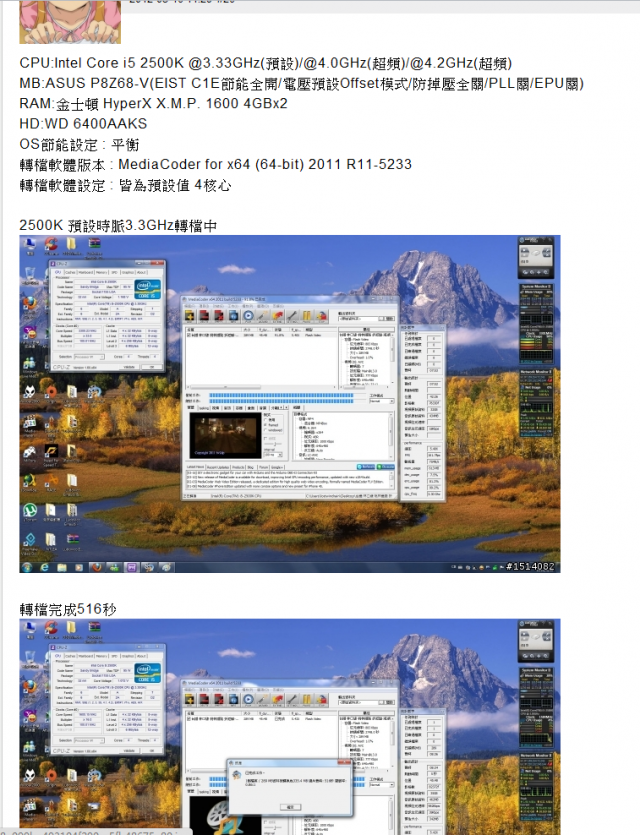Click the Donate button in first screenshot's MediaCoder

click(386, 467)
